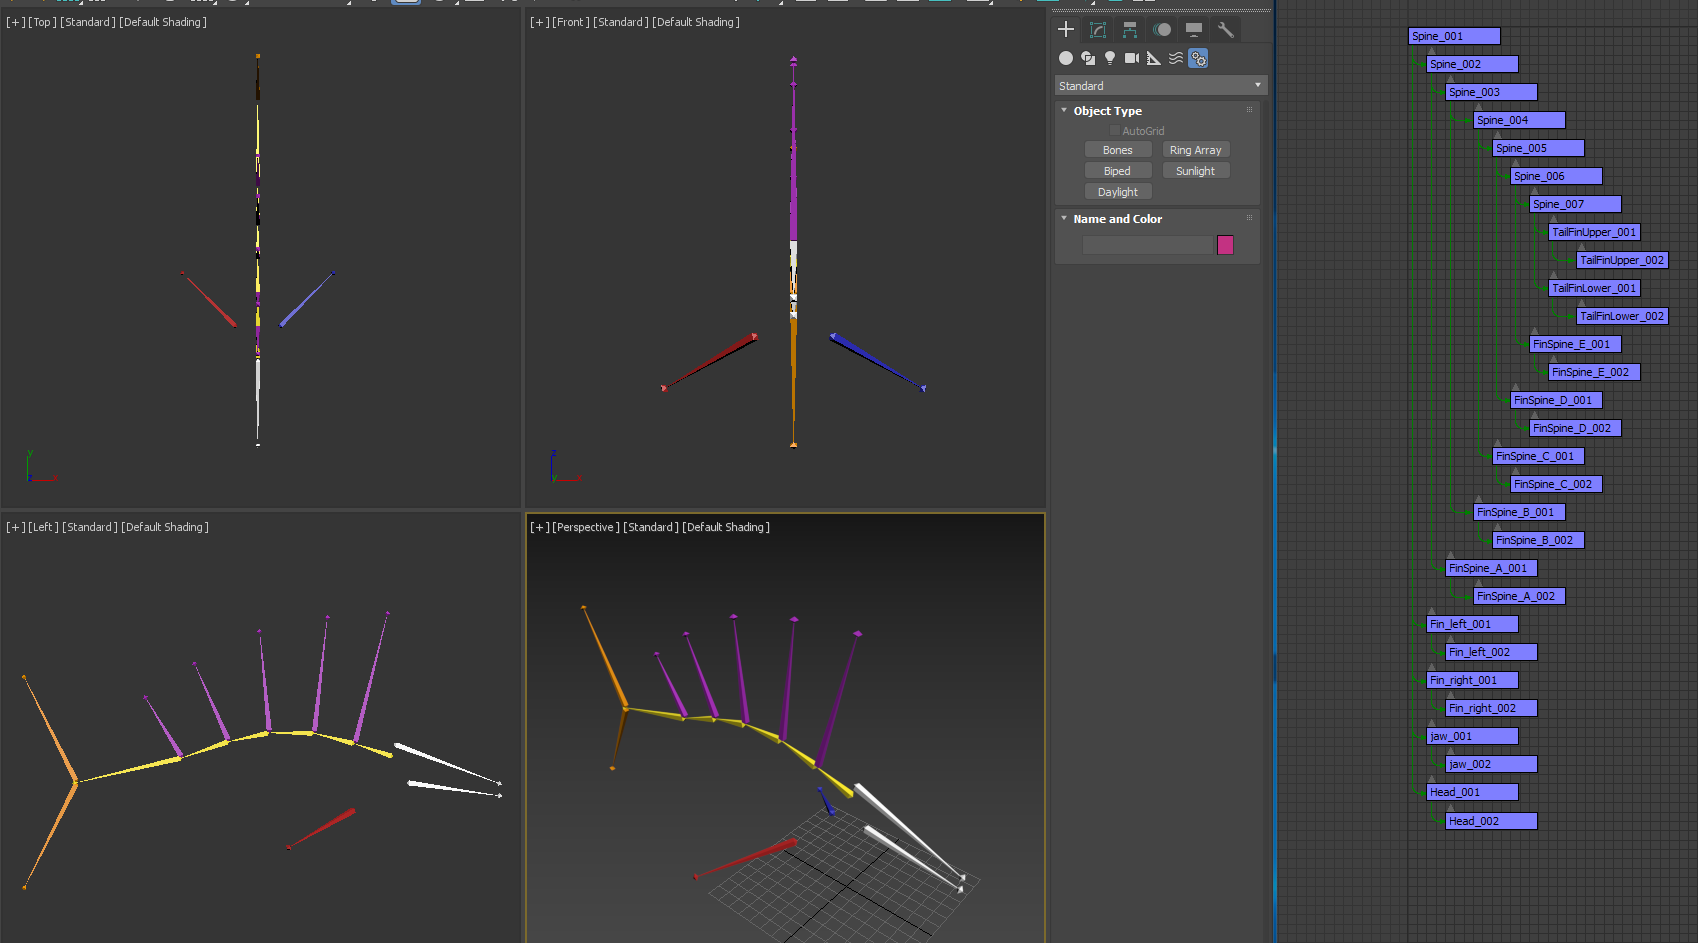Select the Space Warps creation category
This screenshot has height=943, width=1698.
(x=1174, y=58)
